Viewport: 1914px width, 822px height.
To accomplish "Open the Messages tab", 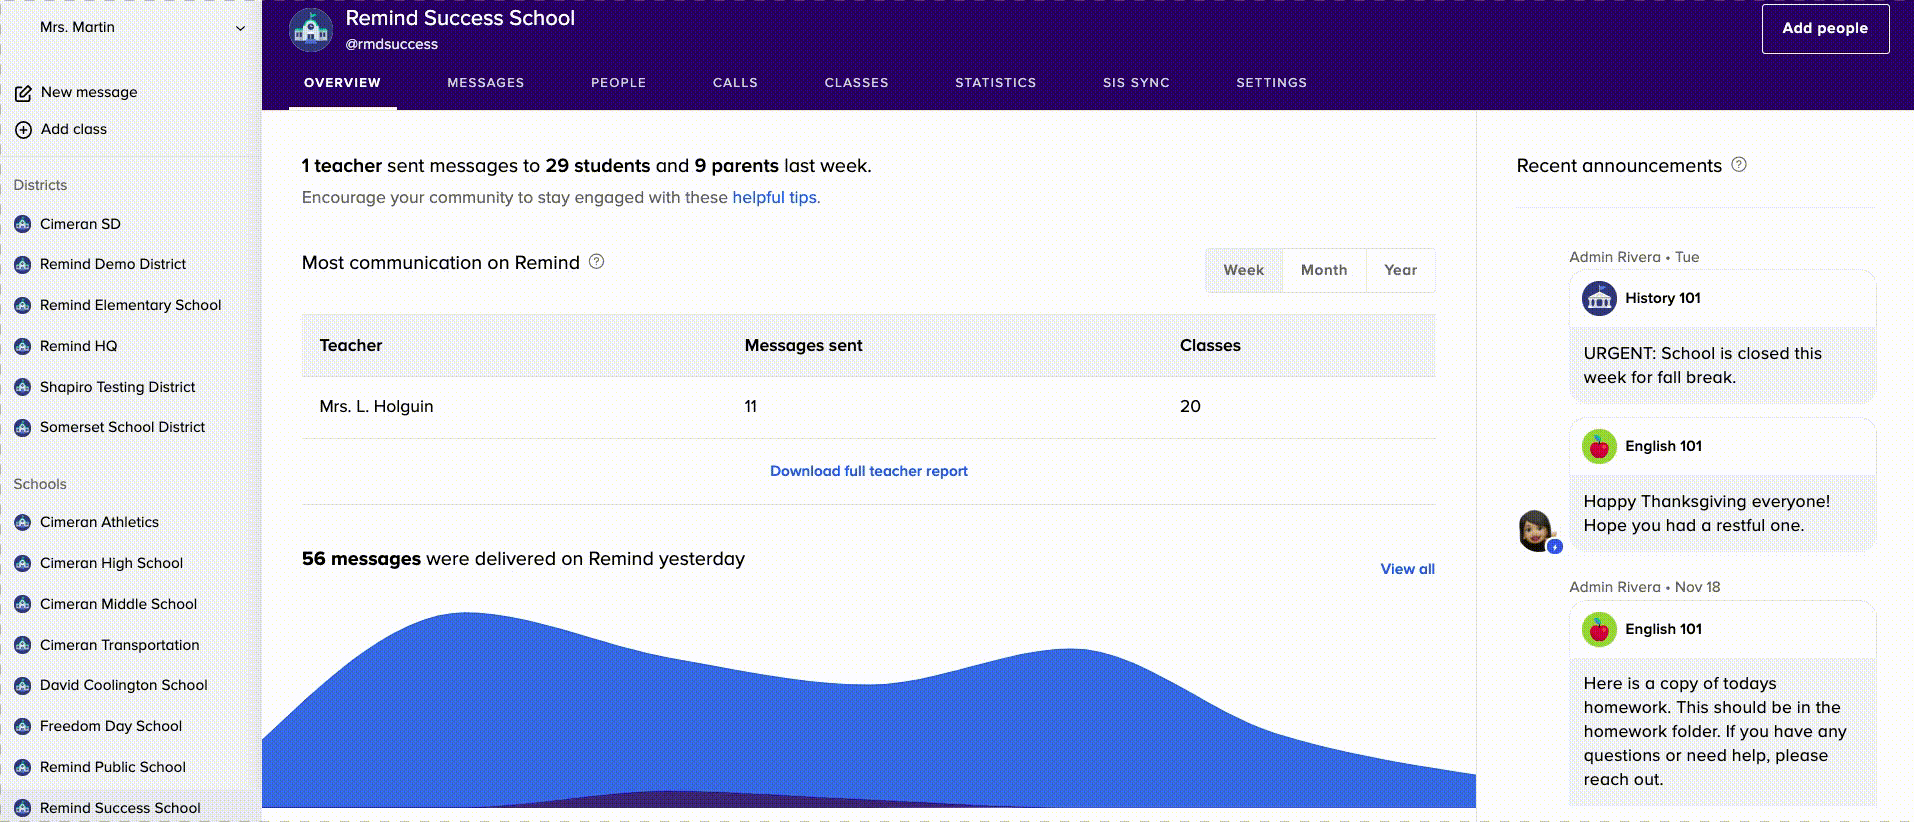I will coord(485,83).
